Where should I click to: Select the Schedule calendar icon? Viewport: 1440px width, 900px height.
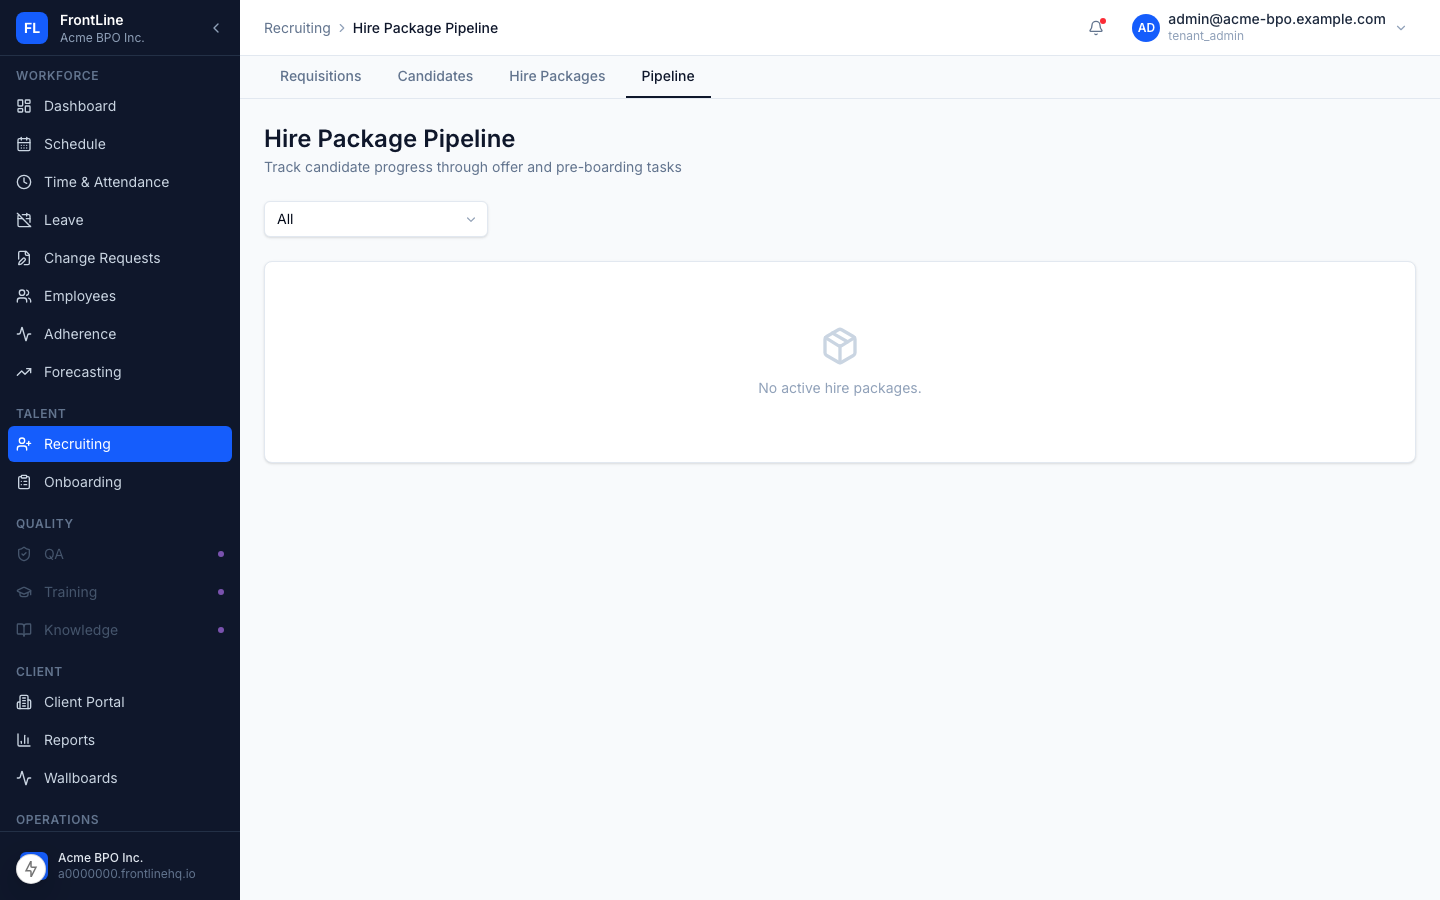coord(25,144)
